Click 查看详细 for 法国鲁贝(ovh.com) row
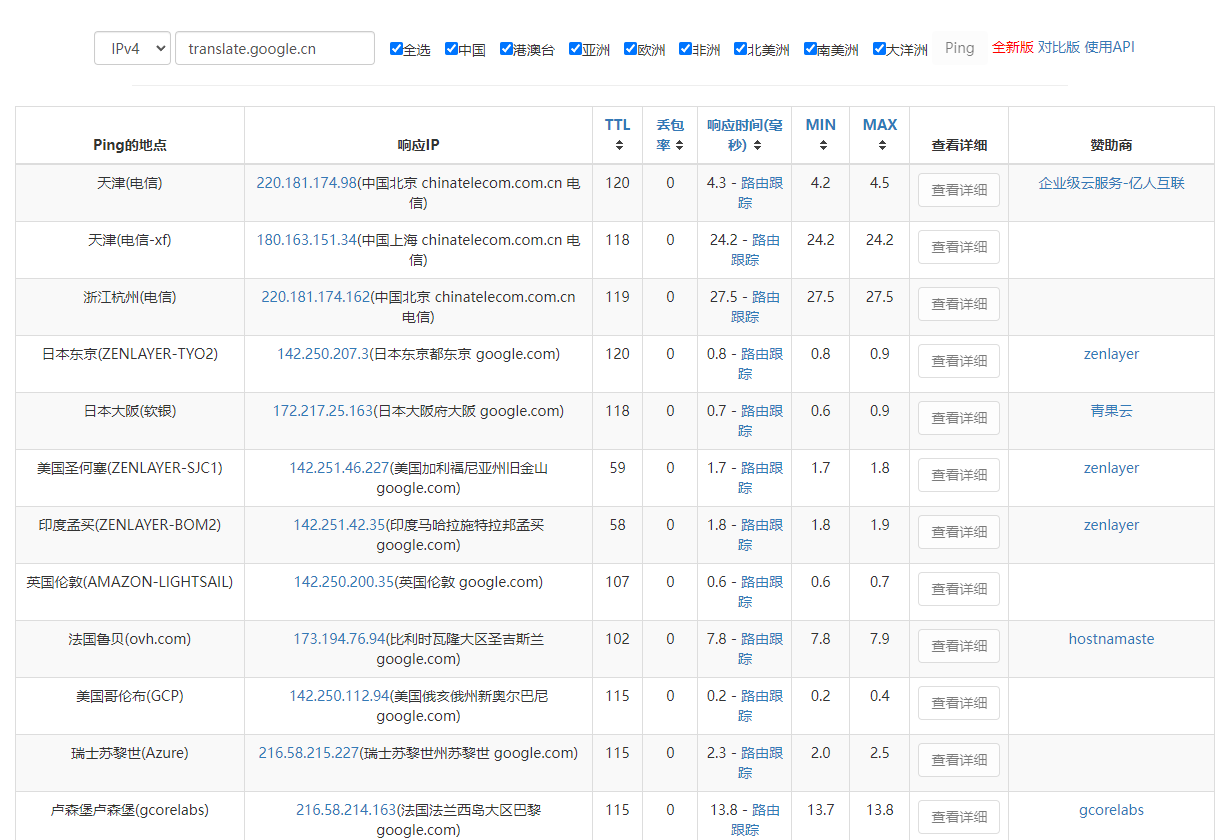 click(x=959, y=646)
